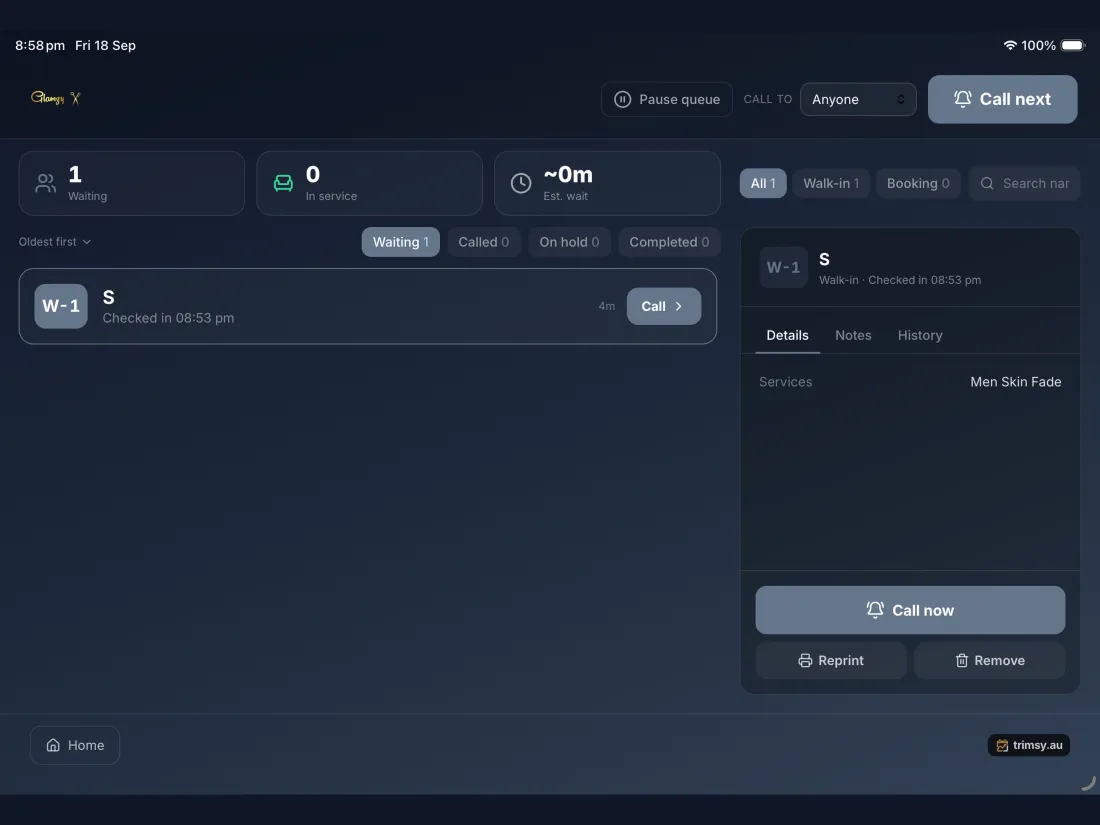1100x825 pixels.
Task: Click the Wi-Fi status icon
Action: (x=1010, y=45)
